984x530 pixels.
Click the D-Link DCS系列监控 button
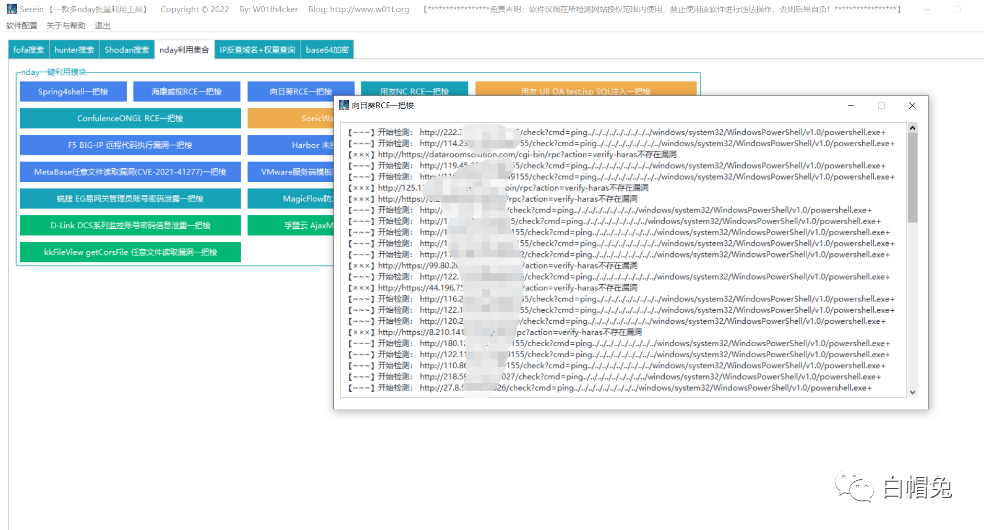coord(130,225)
